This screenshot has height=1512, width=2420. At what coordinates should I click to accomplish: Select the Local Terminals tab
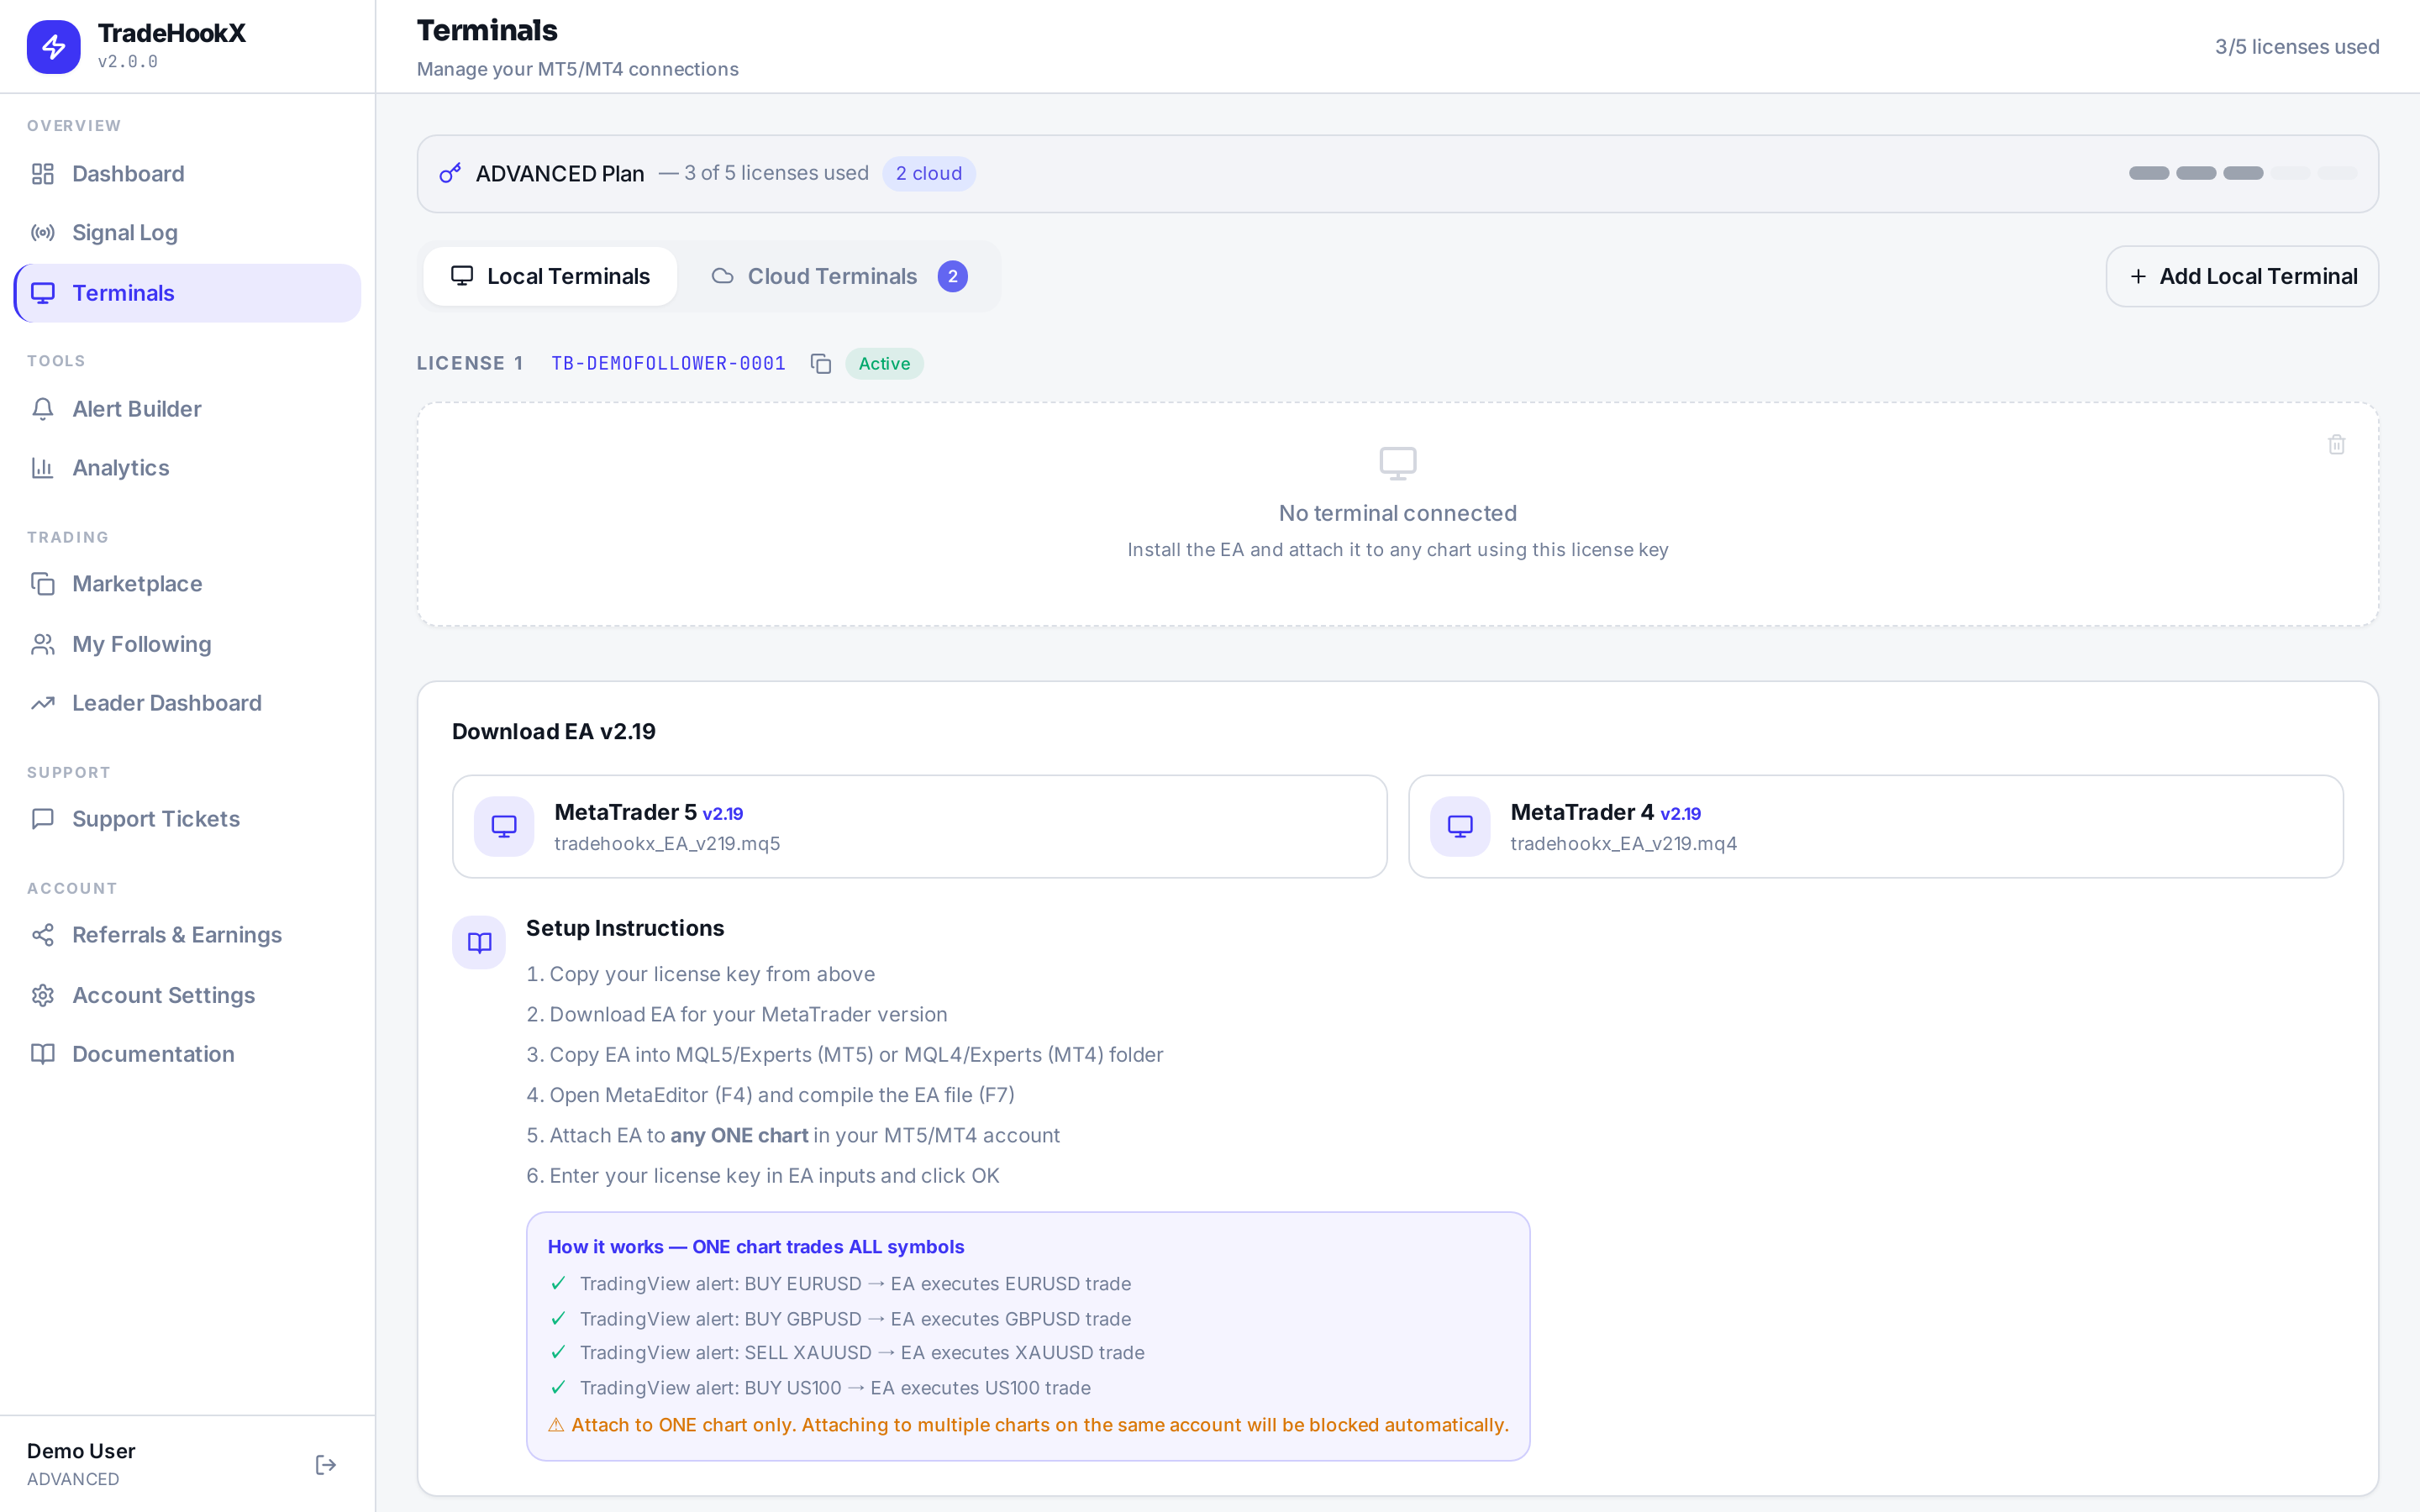coord(550,276)
